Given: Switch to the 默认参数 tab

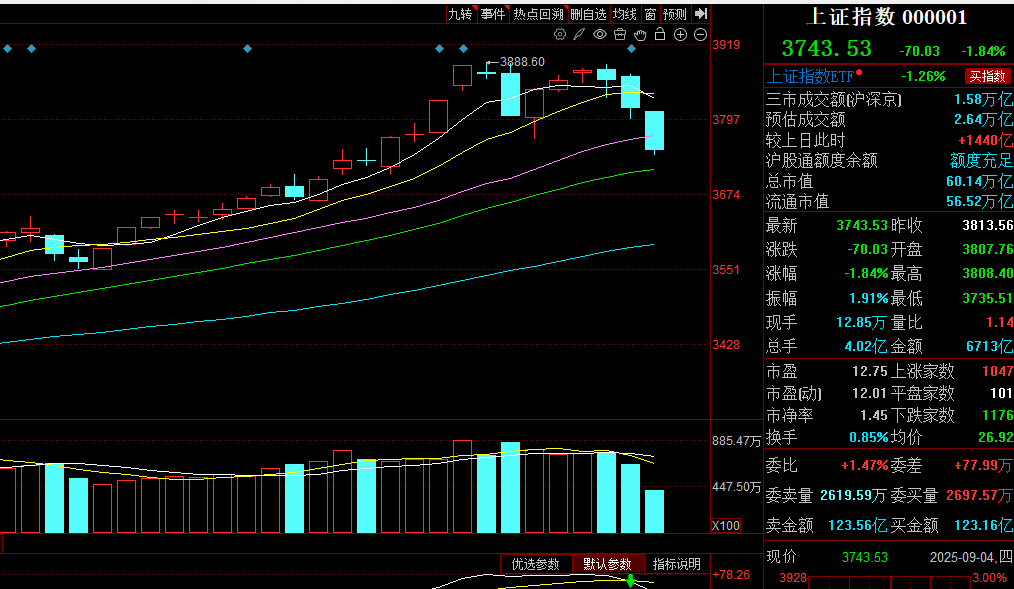Looking at the screenshot, I should [608, 564].
